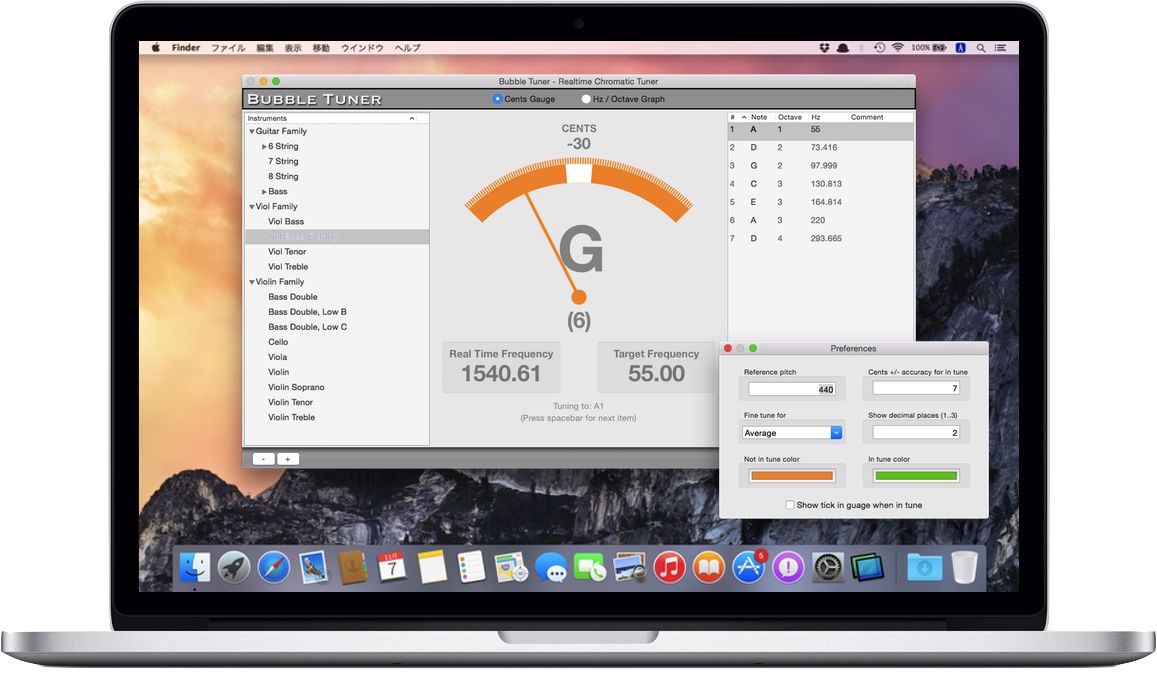Screen dimensions: 1157x677
Task: Change the In tune green color
Action: 916,476
